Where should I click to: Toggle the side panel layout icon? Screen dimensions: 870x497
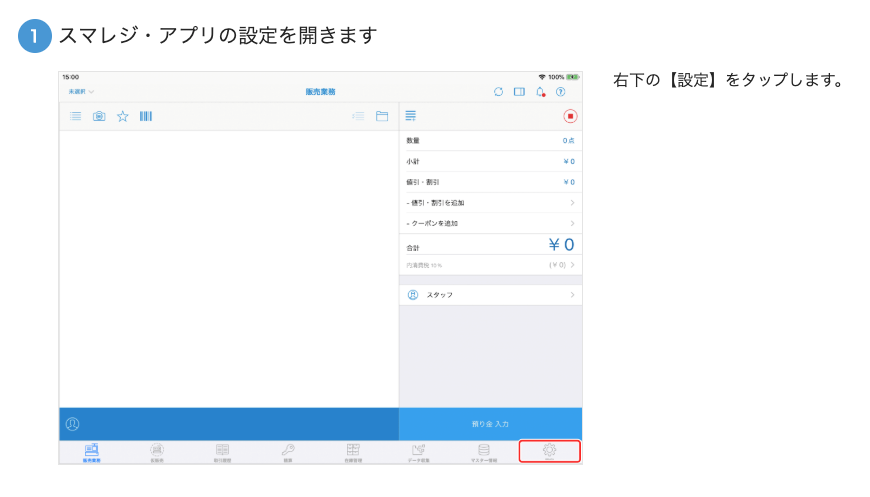tap(519, 91)
